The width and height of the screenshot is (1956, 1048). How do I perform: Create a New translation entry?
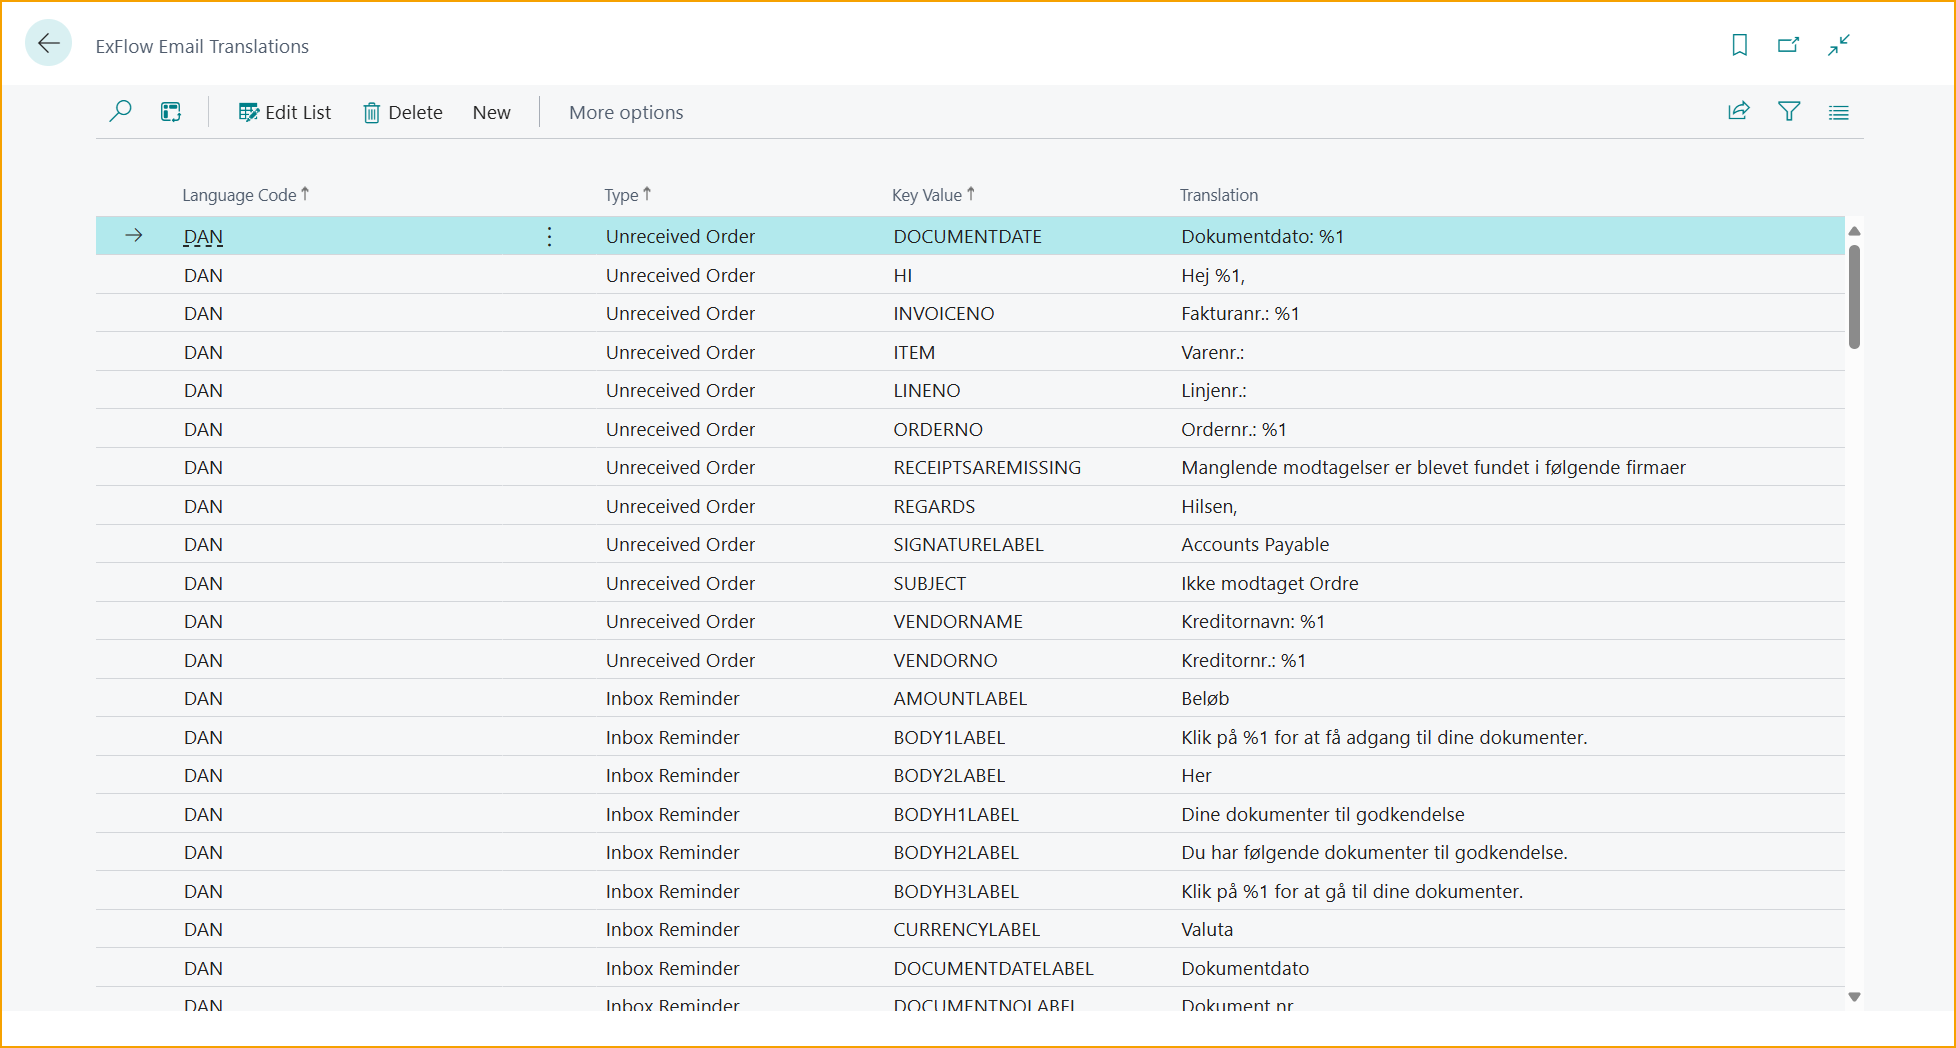[x=491, y=112]
